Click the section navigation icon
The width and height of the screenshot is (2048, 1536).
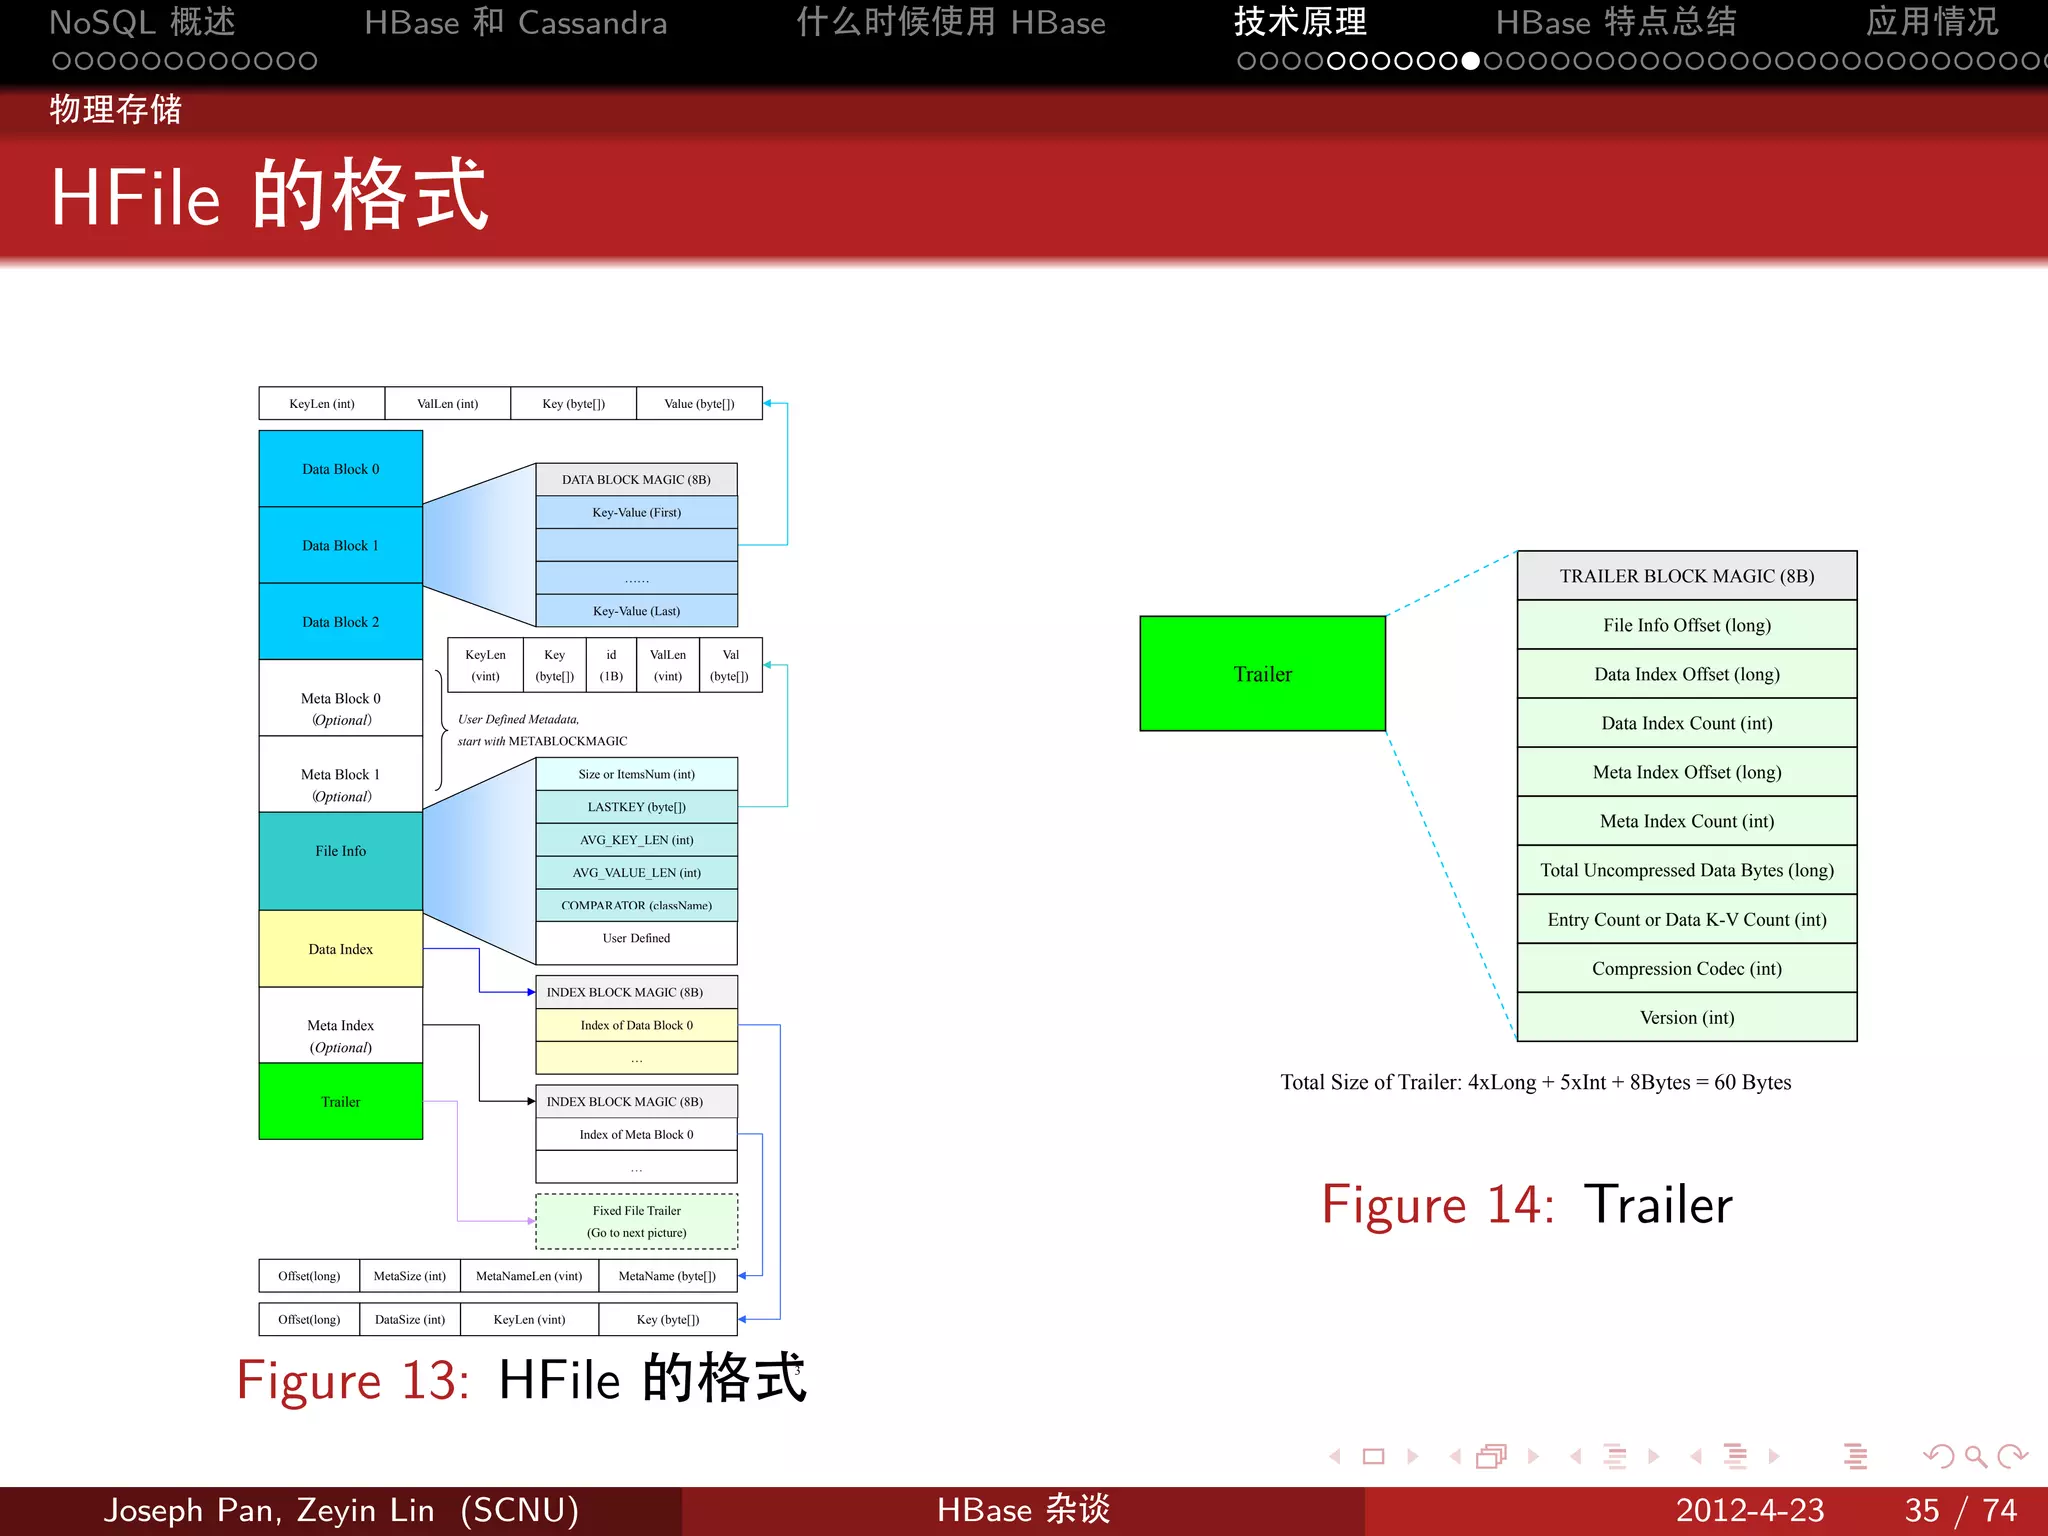point(1736,1456)
